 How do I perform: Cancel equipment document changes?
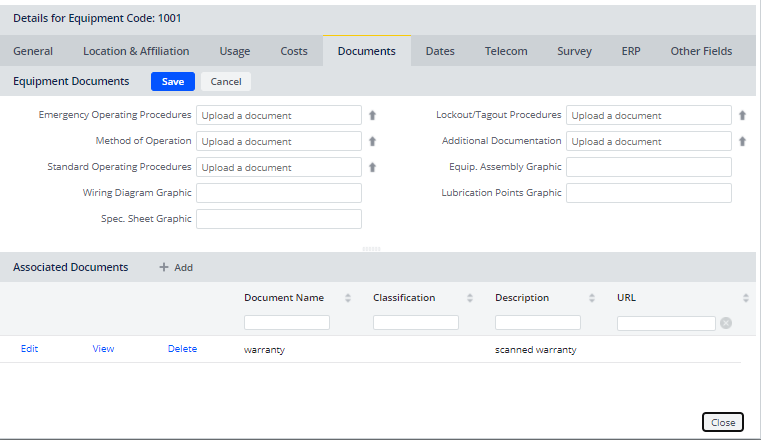(226, 81)
